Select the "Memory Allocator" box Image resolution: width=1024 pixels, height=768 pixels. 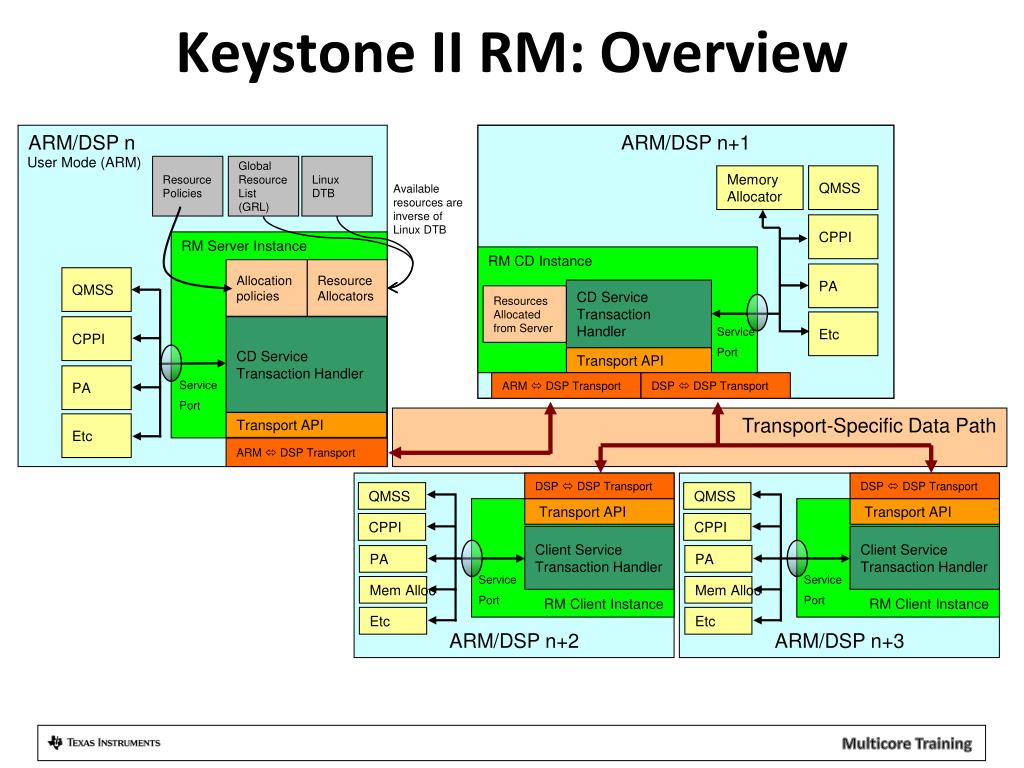click(760, 188)
